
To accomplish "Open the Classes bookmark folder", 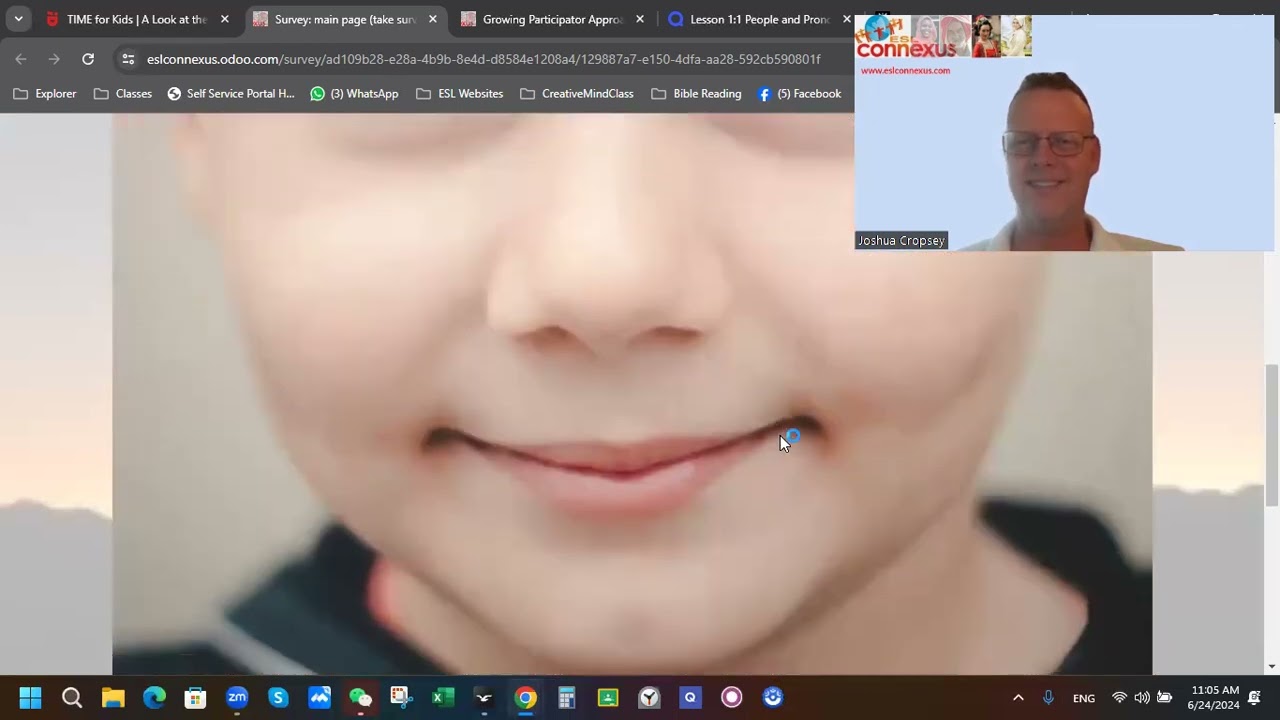I will [122, 94].
